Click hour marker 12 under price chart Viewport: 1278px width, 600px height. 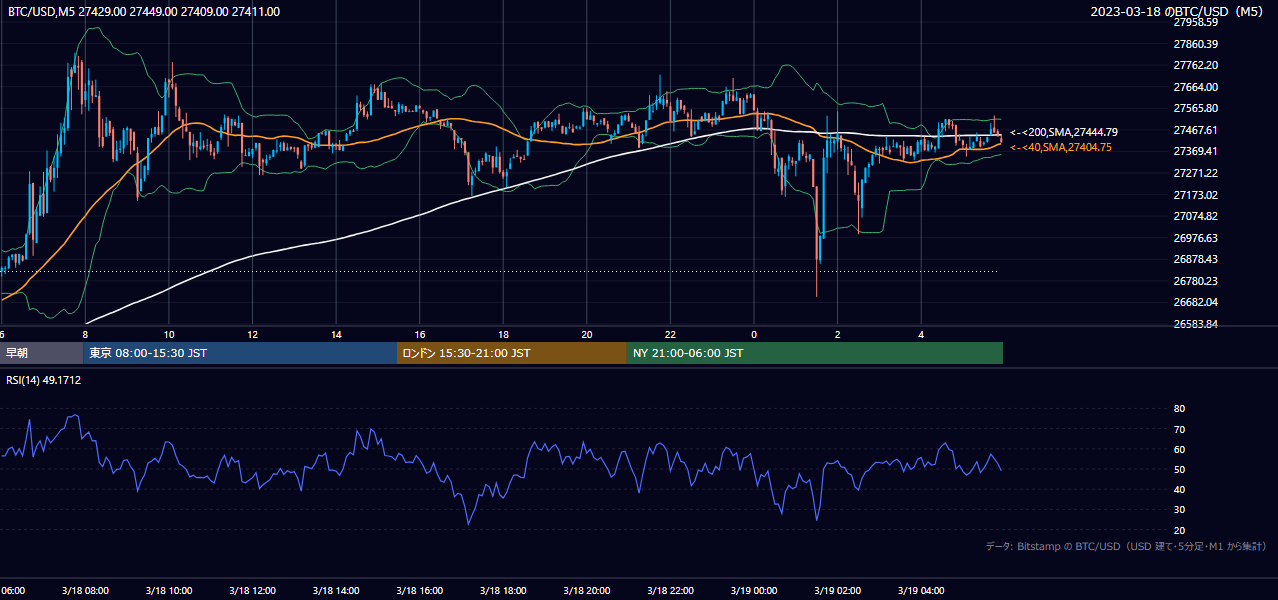[252, 334]
